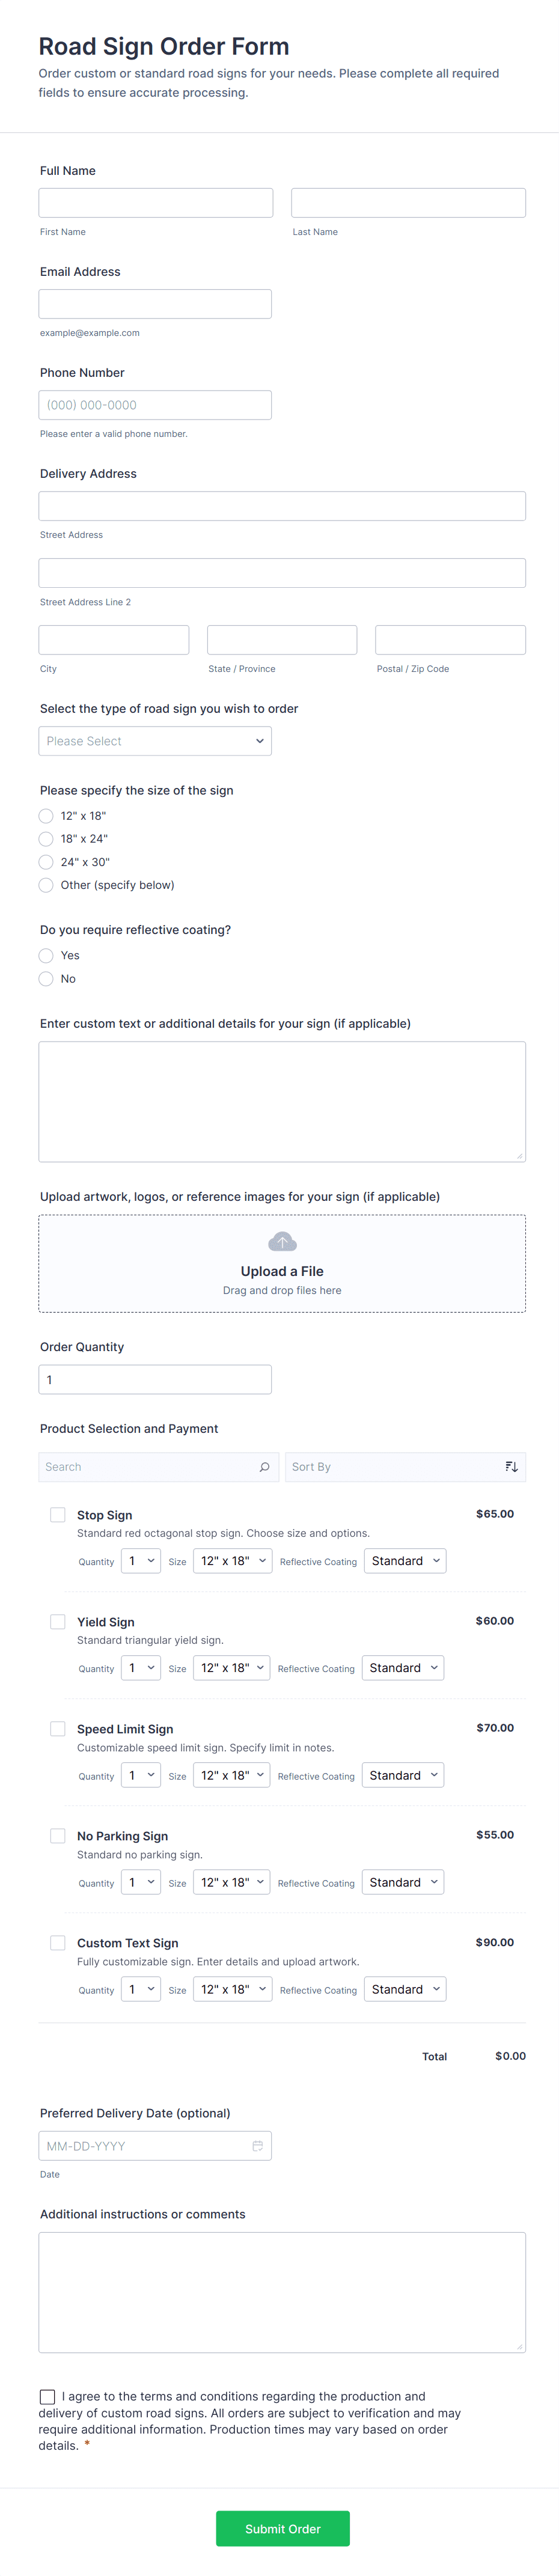The height and width of the screenshot is (2576, 559).
Task: Open No Parking Sign reflective coating dropdown
Action: pos(403,1882)
